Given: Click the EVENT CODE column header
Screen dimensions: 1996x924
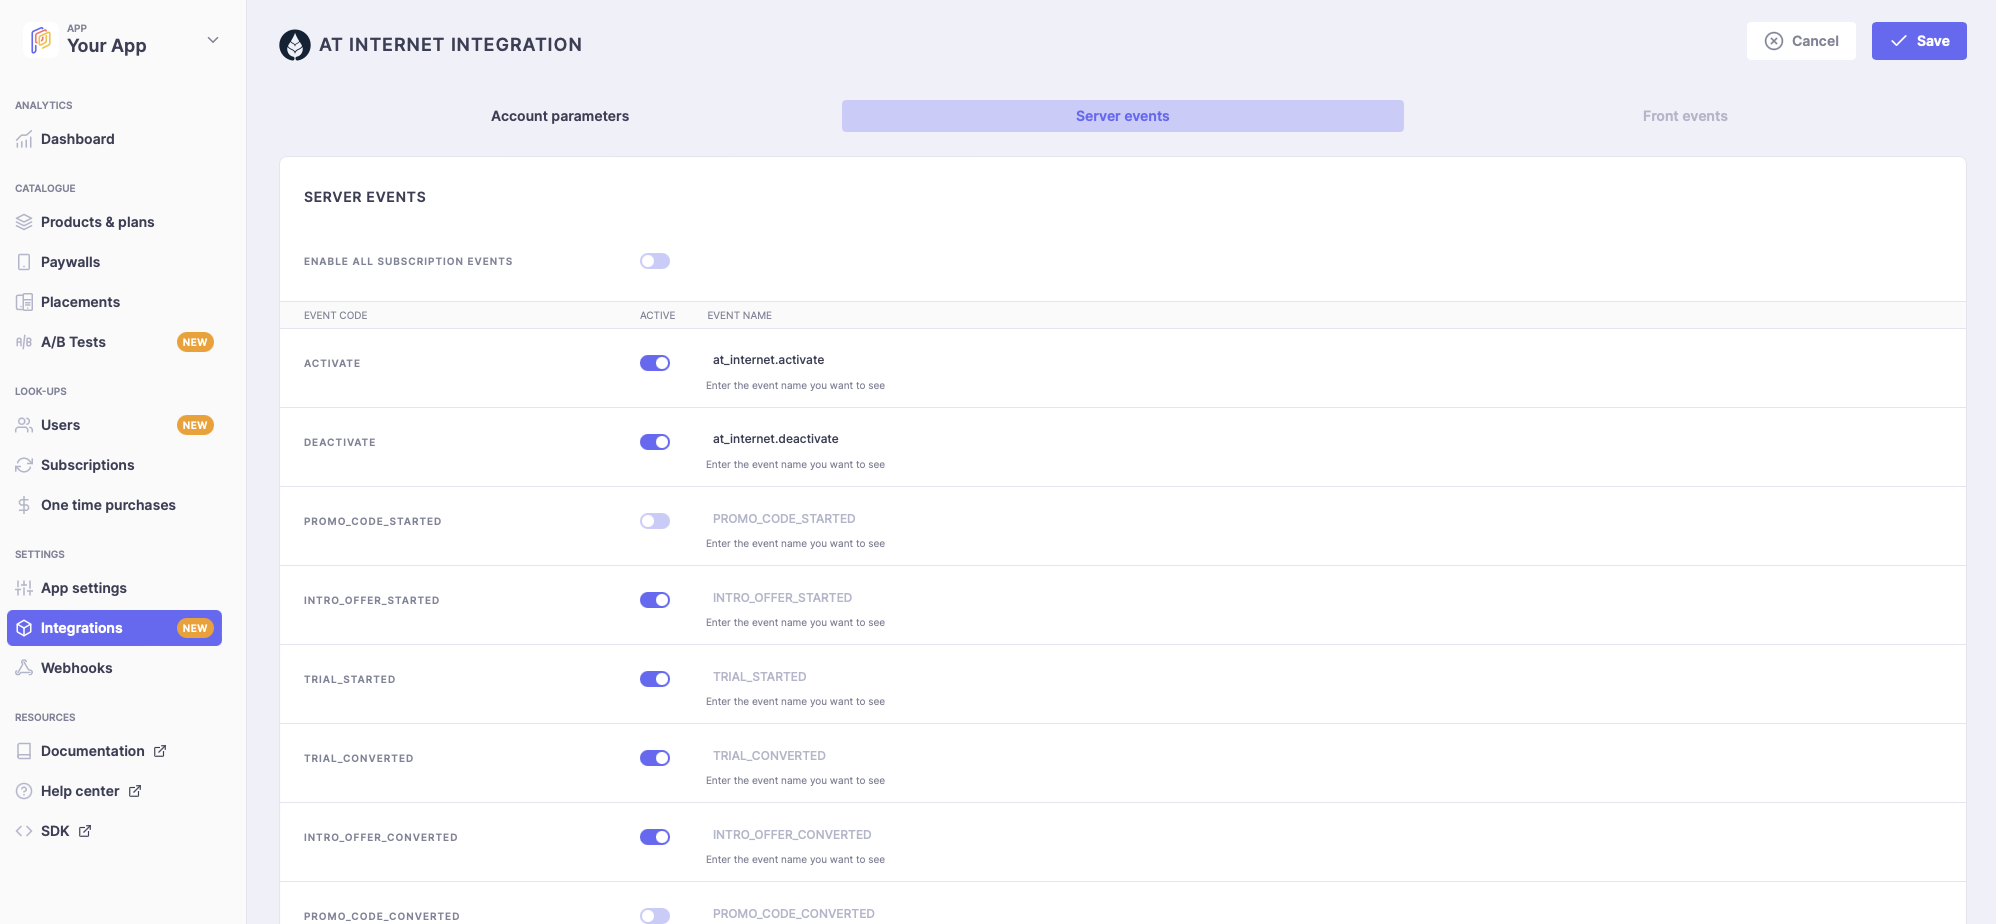Looking at the screenshot, I should point(336,315).
